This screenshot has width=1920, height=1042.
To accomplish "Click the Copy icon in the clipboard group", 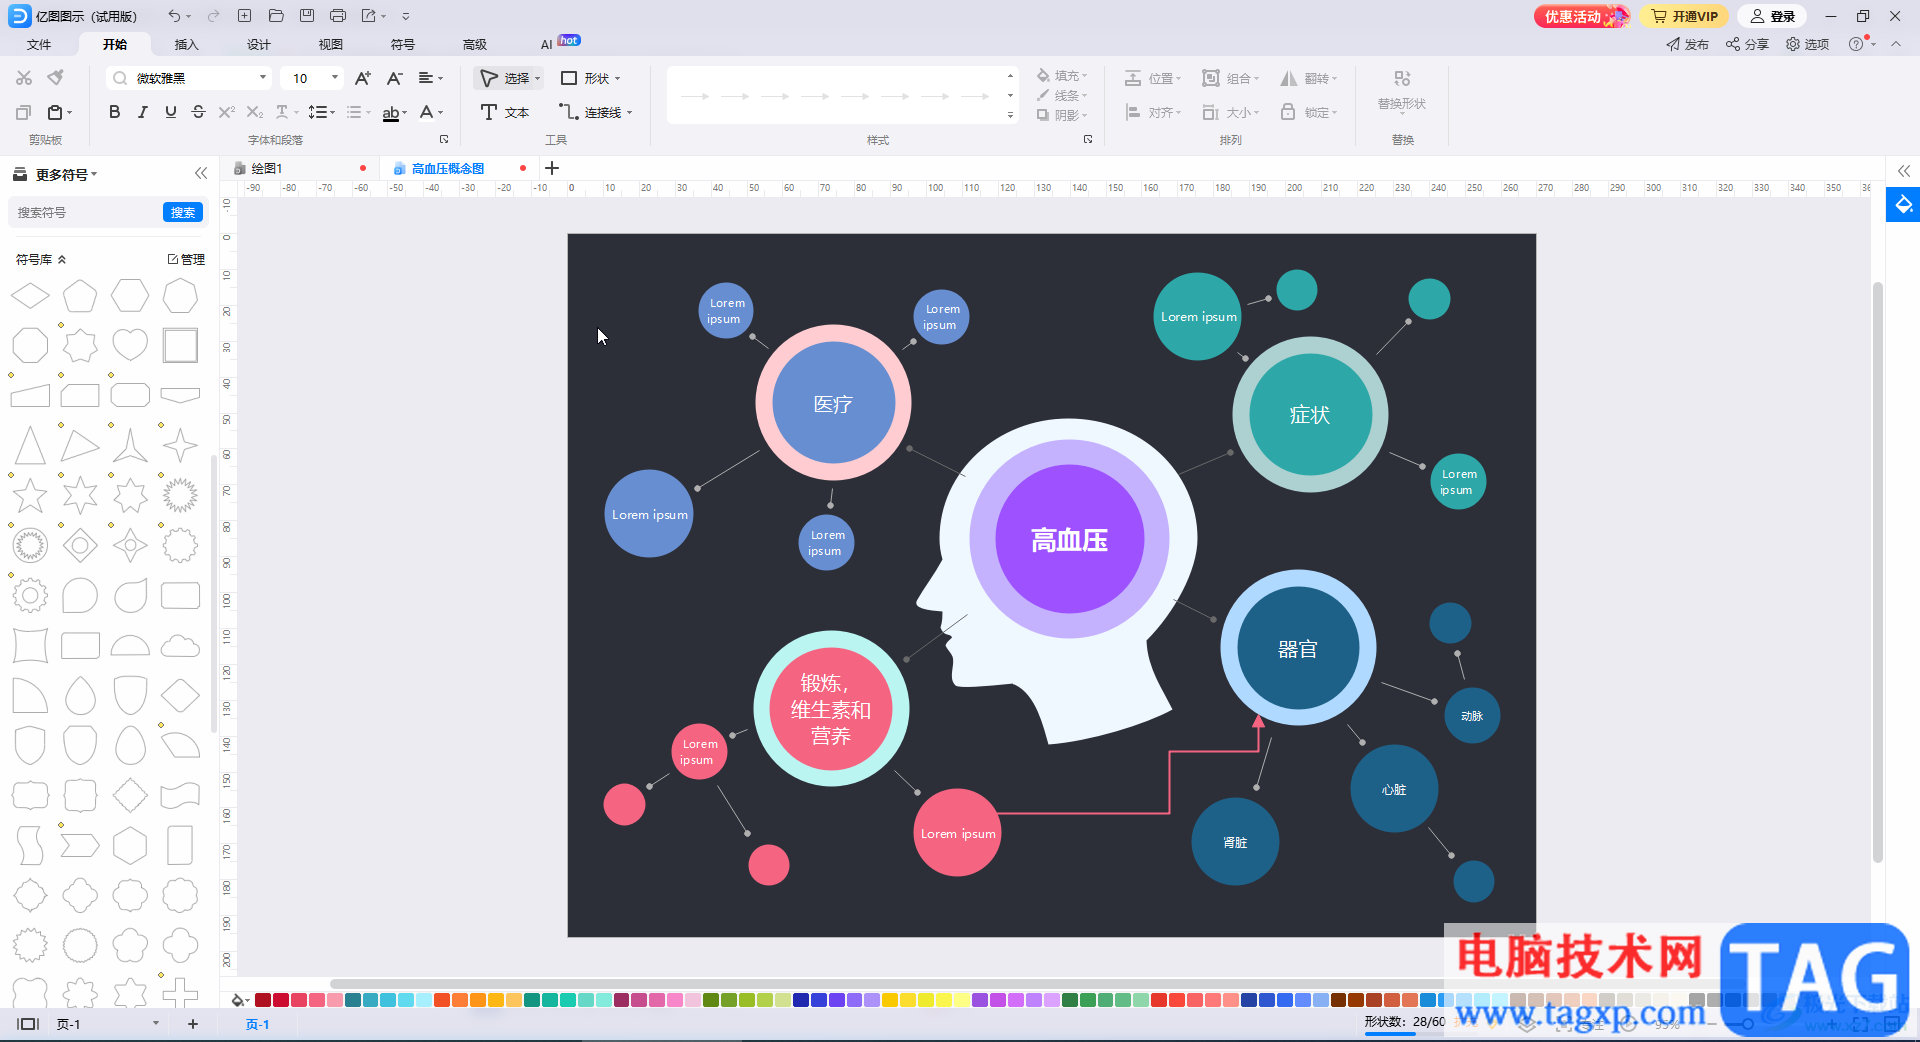I will (x=24, y=112).
